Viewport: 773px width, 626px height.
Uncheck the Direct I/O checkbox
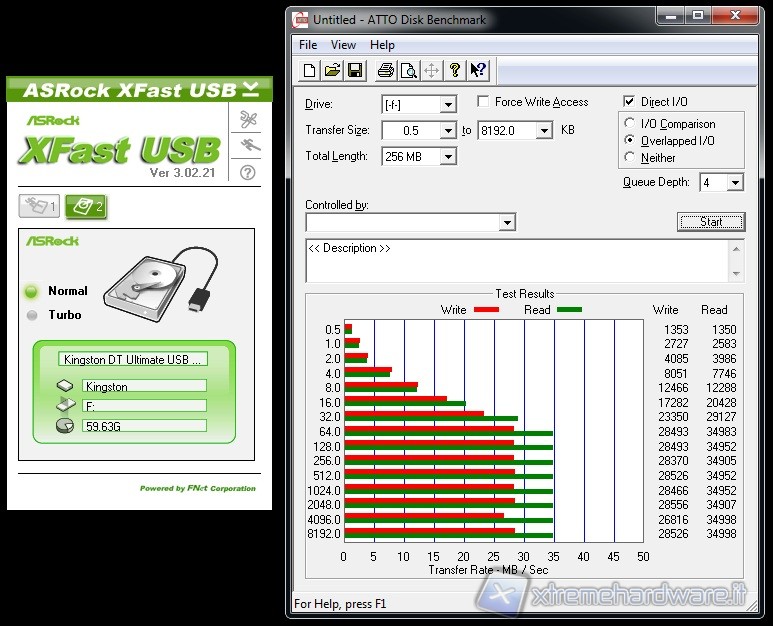pyautogui.click(x=629, y=102)
